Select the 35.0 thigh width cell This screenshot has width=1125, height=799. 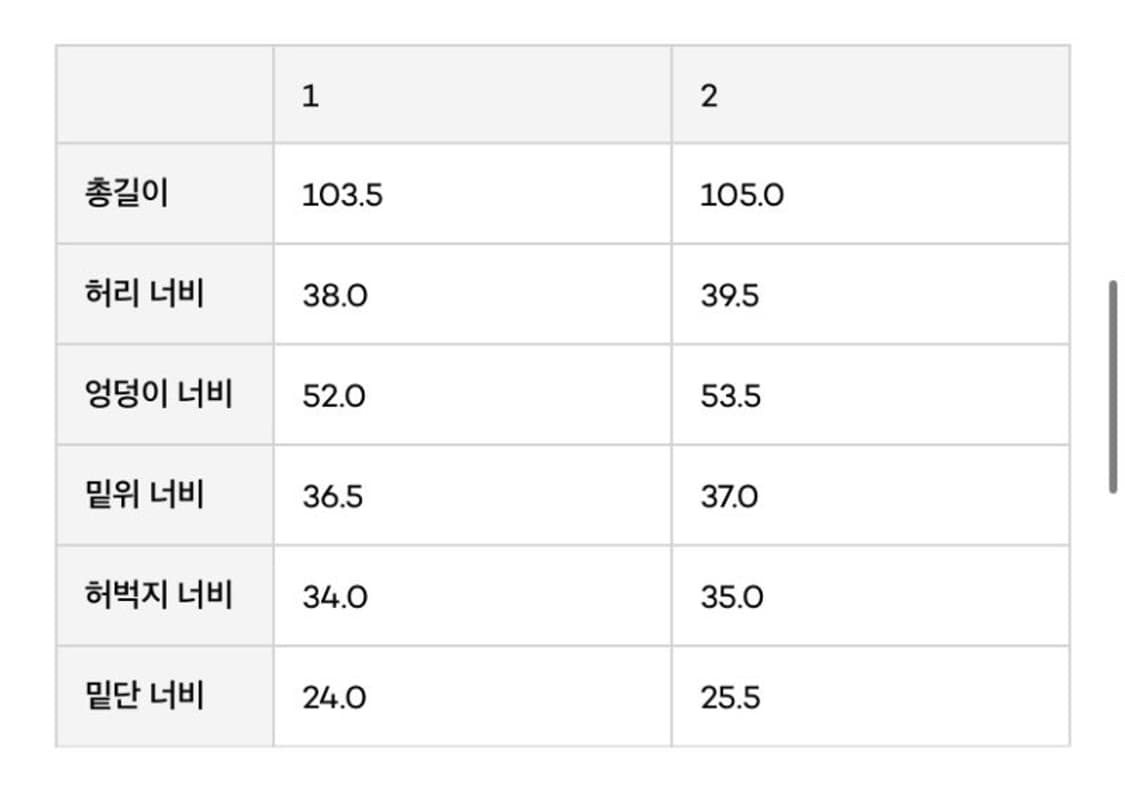click(732, 598)
